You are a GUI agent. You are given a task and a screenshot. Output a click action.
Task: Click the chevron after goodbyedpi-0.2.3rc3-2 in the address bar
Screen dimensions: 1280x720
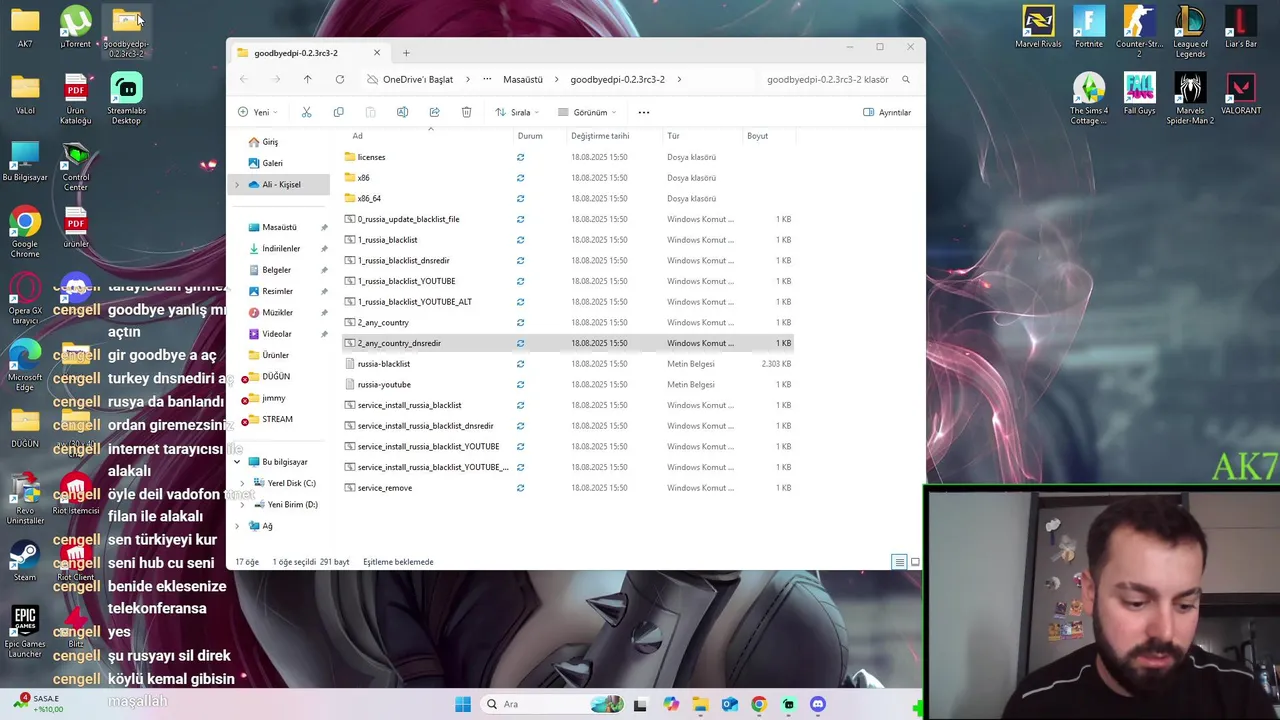(x=679, y=79)
